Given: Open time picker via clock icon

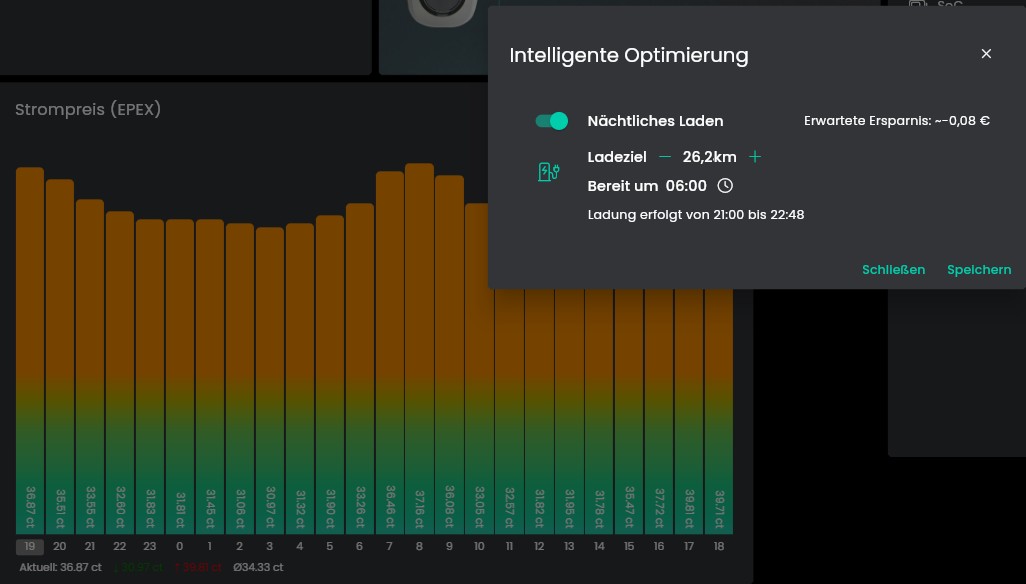Looking at the screenshot, I should [x=725, y=186].
